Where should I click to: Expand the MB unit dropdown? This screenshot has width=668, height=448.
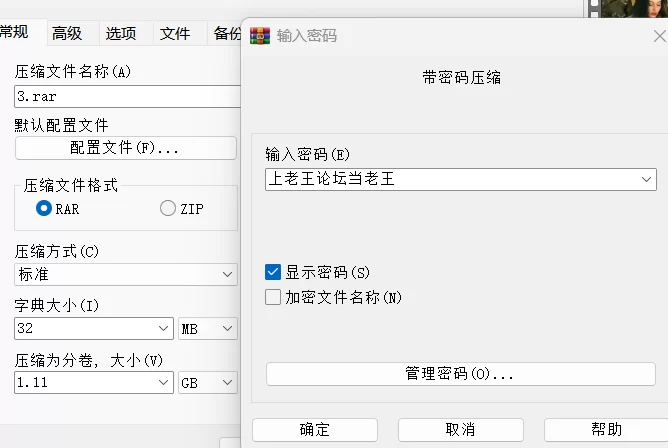point(227,328)
